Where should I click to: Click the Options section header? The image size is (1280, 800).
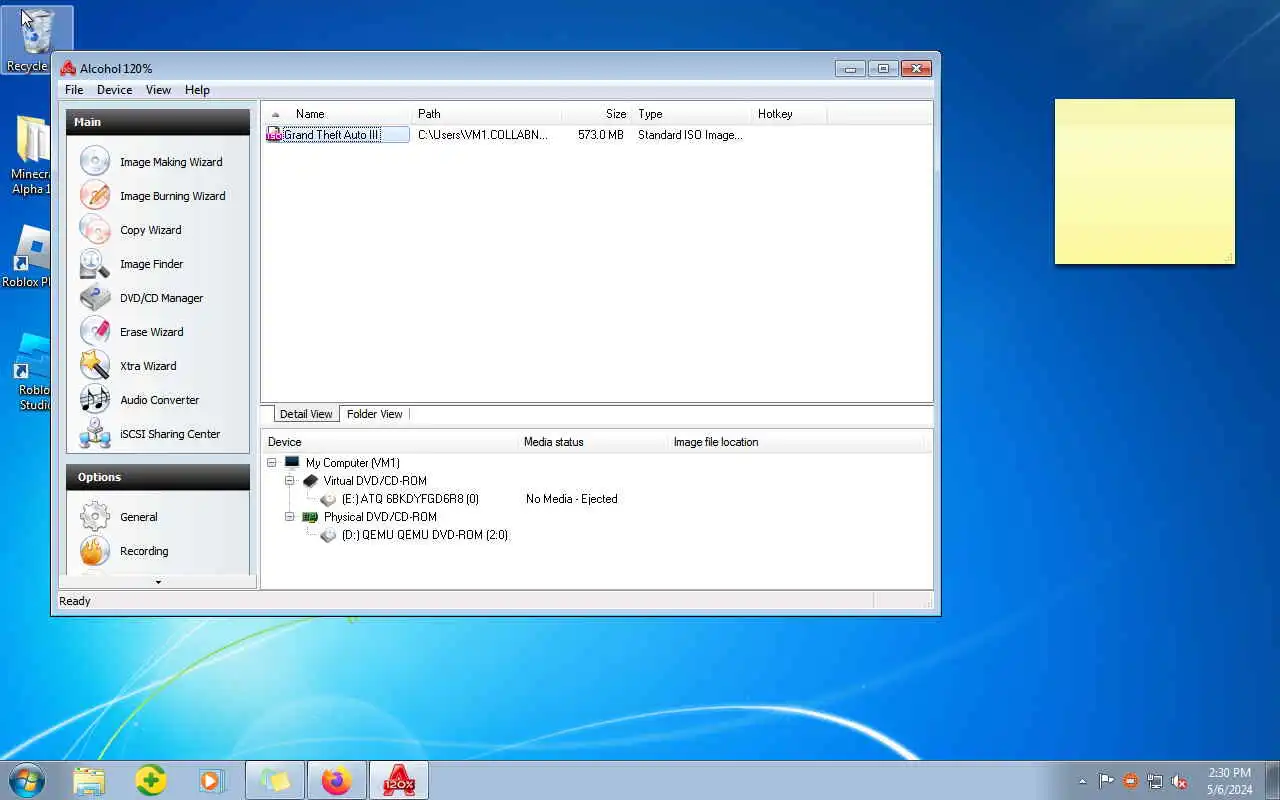(158, 477)
